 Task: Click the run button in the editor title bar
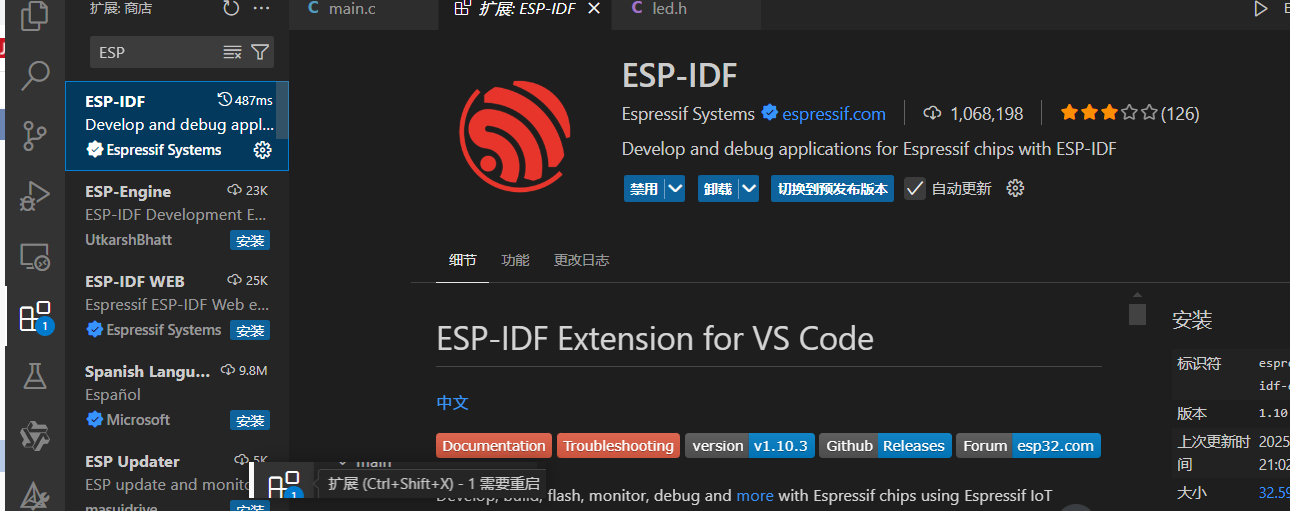coord(1261,9)
